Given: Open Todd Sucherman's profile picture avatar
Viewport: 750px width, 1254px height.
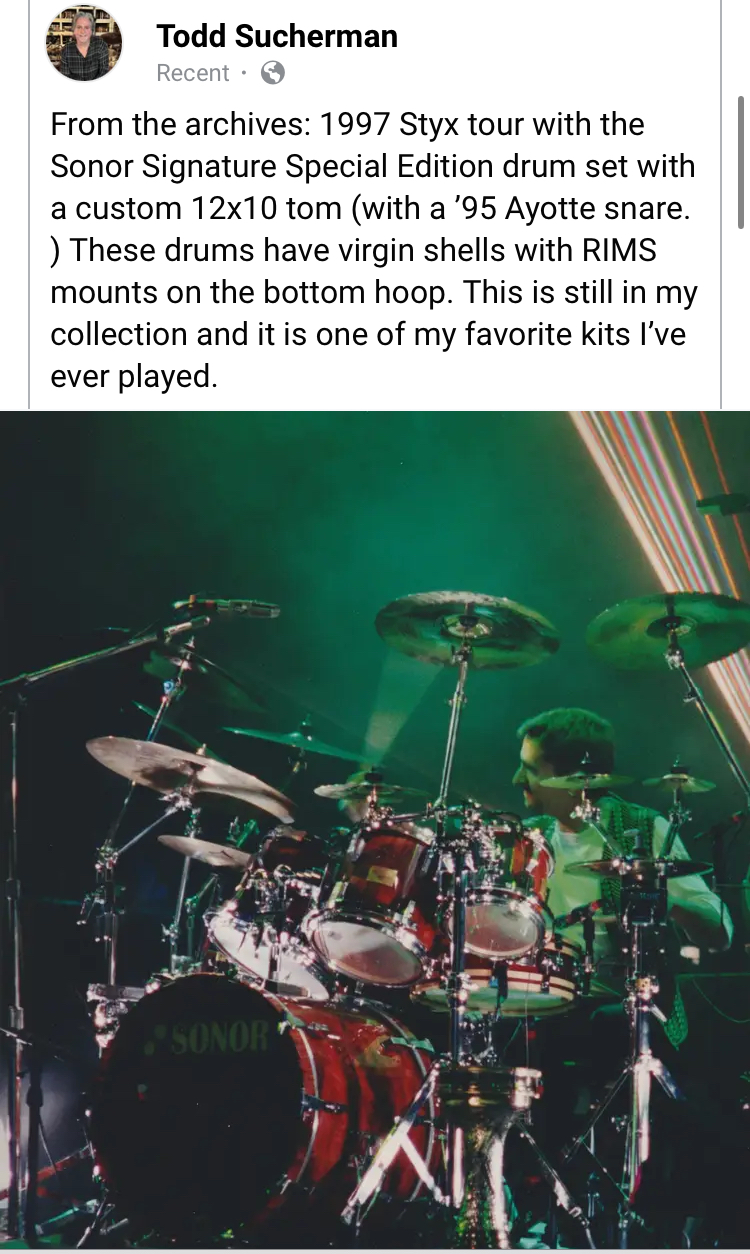Looking at the screenshot, I should tap(84, 44).
